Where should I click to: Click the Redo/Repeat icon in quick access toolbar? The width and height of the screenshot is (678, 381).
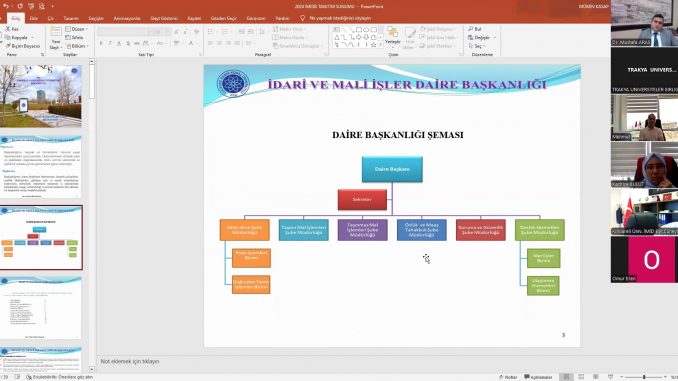20,6
